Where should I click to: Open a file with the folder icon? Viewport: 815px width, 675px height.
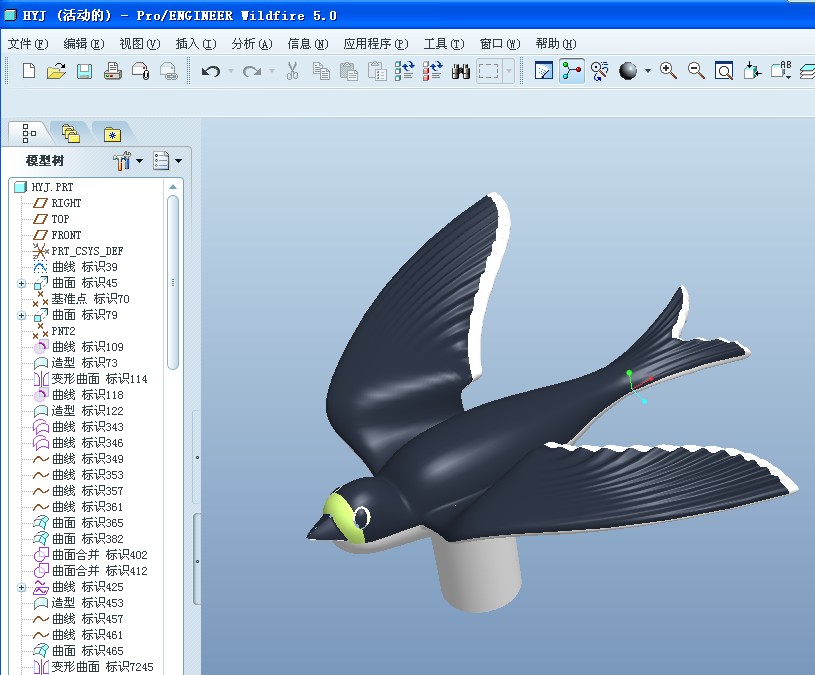pos(56,71)
